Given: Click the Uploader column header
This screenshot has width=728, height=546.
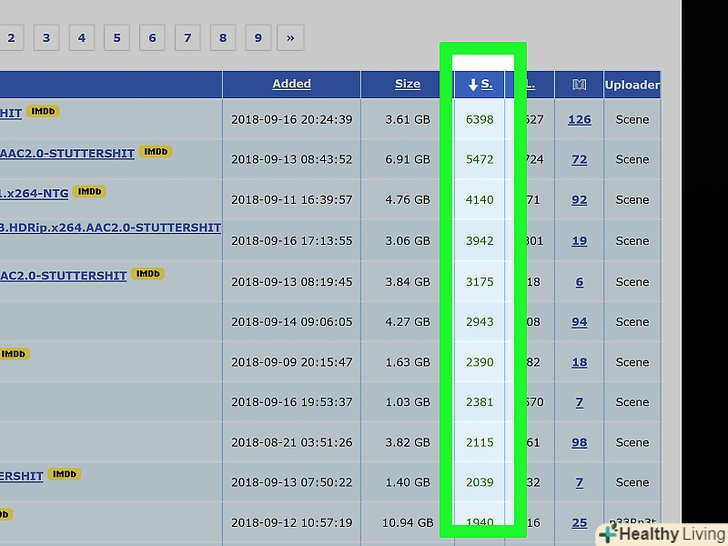Looking at the screenshot, I should pyautogui.click(x=632, y=85).
